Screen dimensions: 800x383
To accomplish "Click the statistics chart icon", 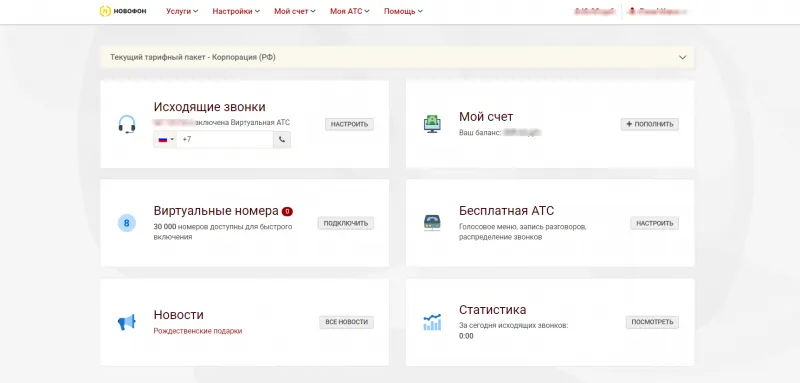I will click(x=432, y=322).
